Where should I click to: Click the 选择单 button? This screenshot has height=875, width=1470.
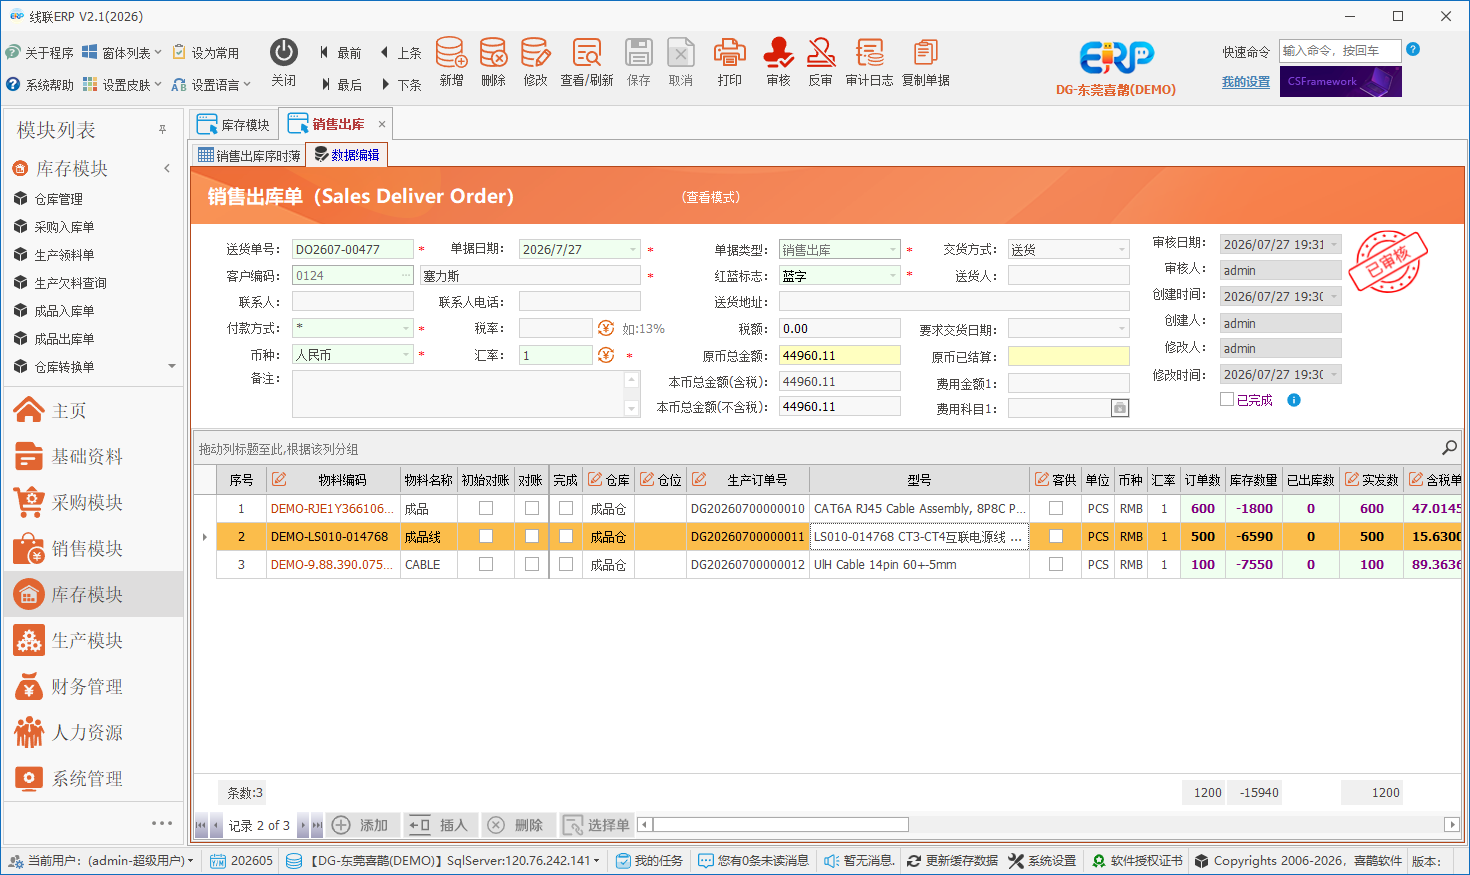tap(597, 825)
